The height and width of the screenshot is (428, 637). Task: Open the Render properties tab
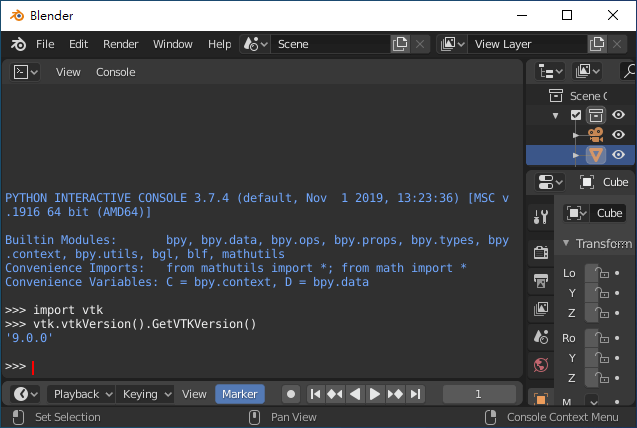(x=541, y=253)
